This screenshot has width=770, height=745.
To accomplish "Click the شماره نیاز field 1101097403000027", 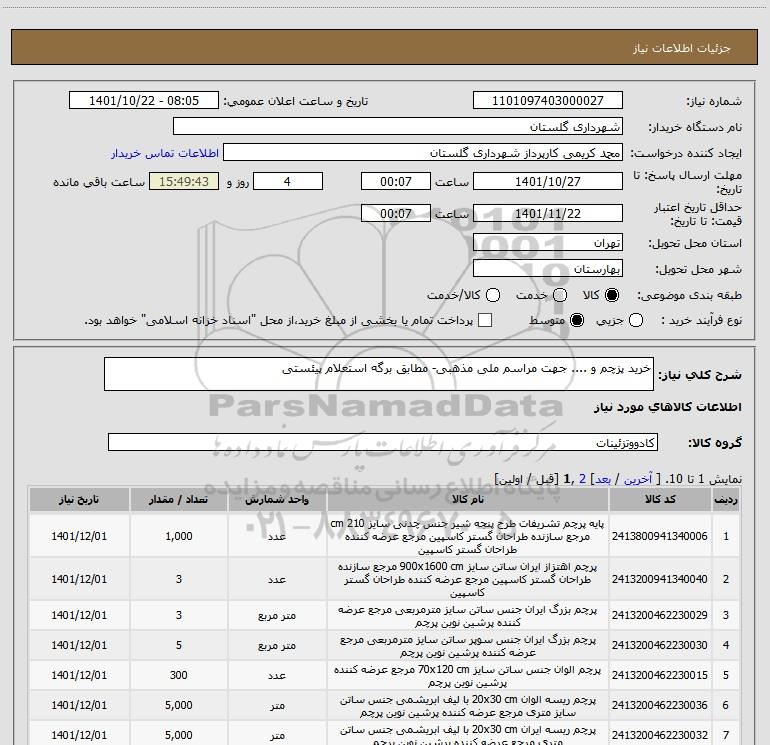I will coord(548,101).
